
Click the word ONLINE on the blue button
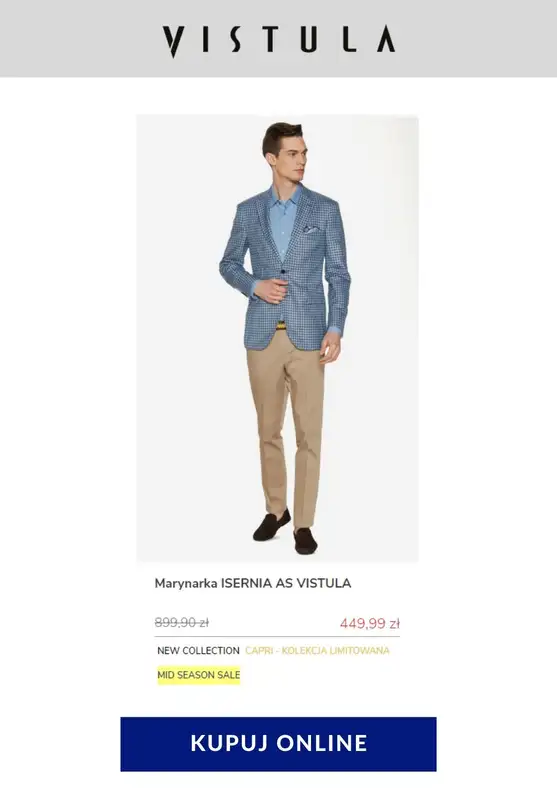click(x=322, y=743)
